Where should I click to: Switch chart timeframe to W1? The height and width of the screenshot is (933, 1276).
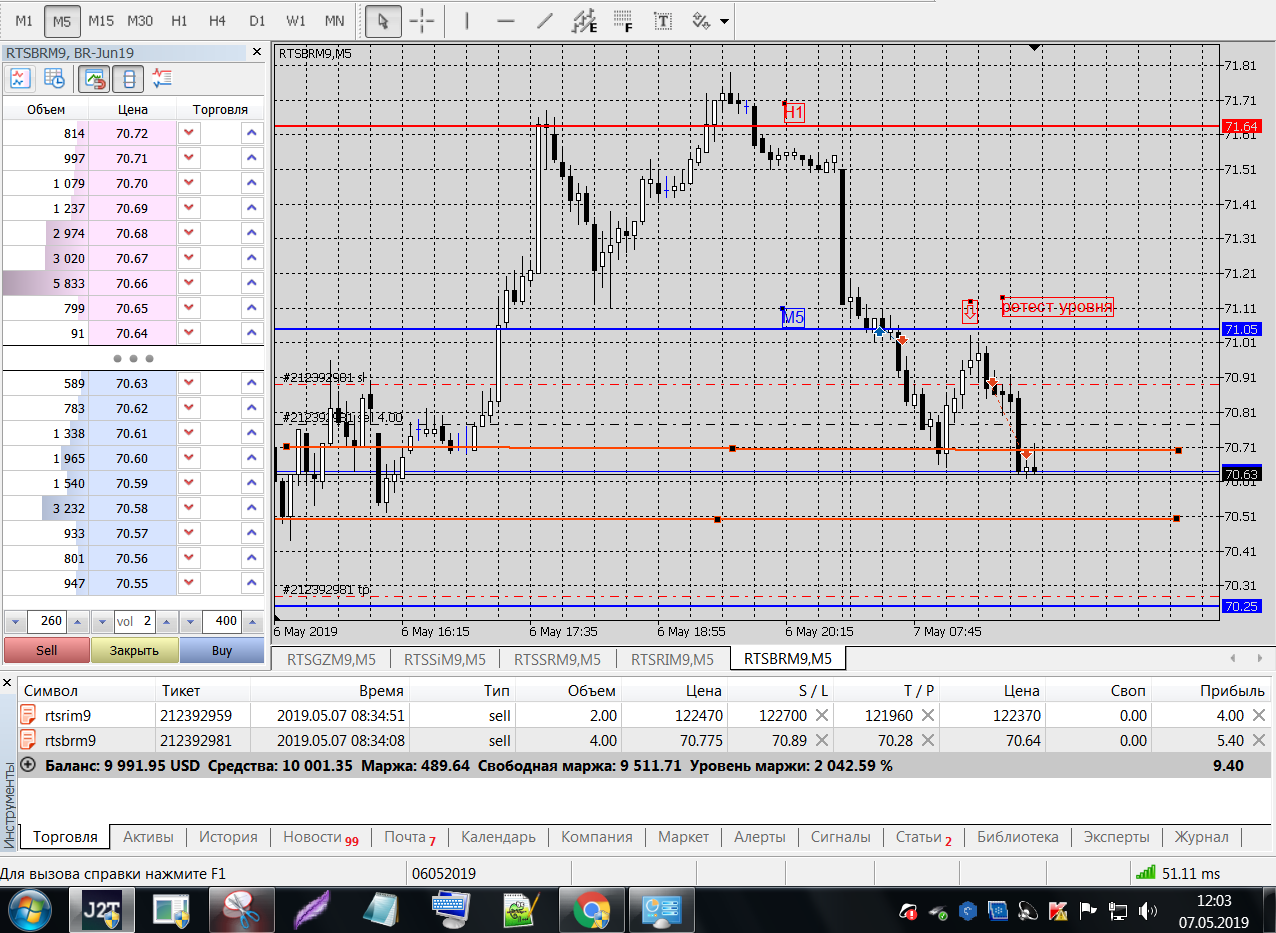[296, 20]
